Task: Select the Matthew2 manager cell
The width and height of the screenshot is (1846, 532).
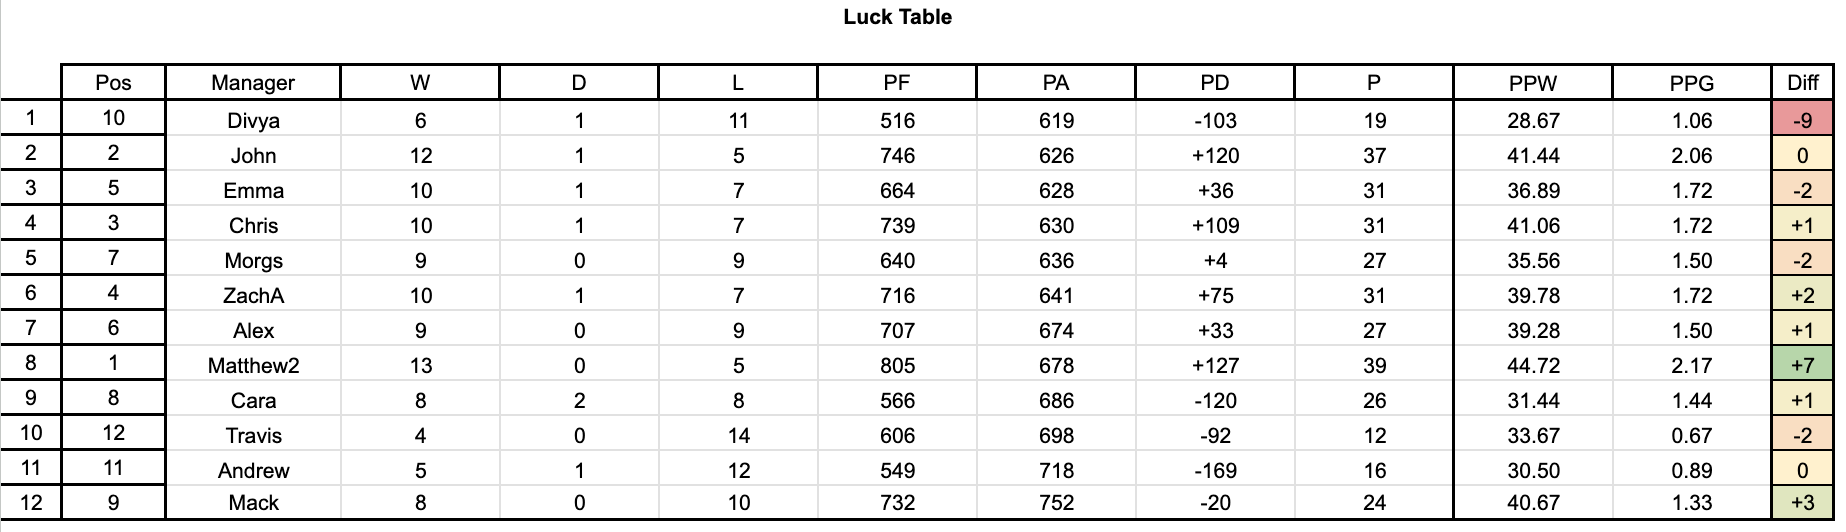Action: click(253, 366)
